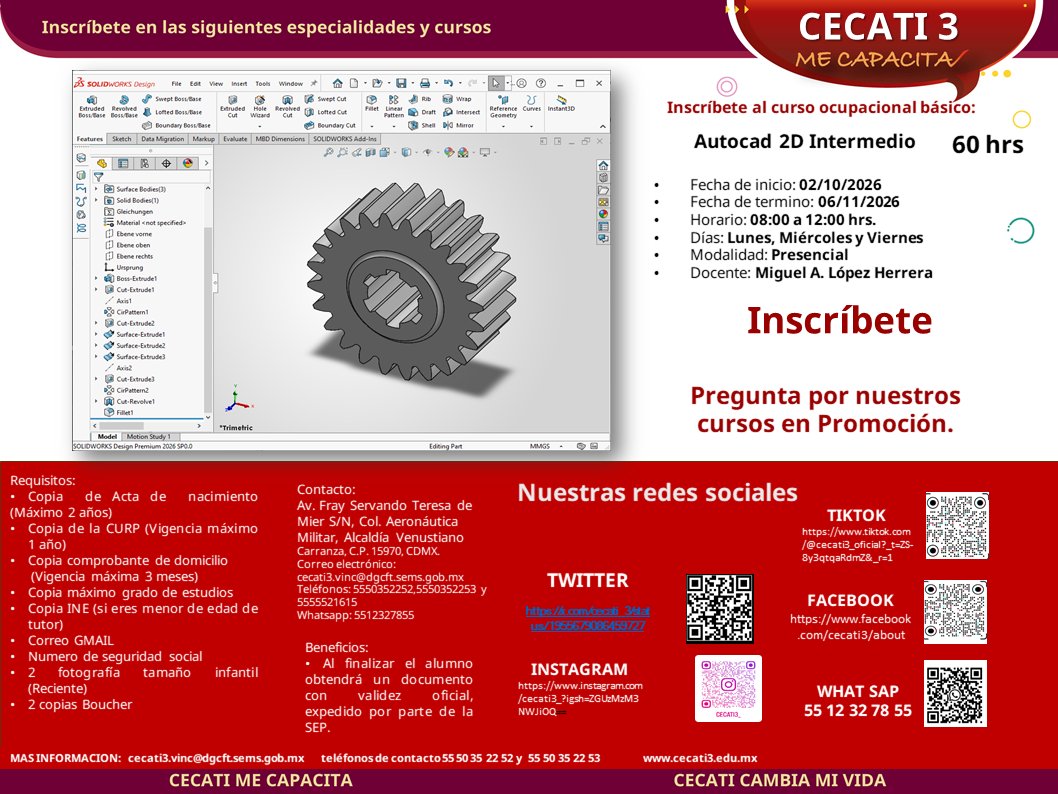Click the Save icon
1058x794 pixels.
(401, 83)
